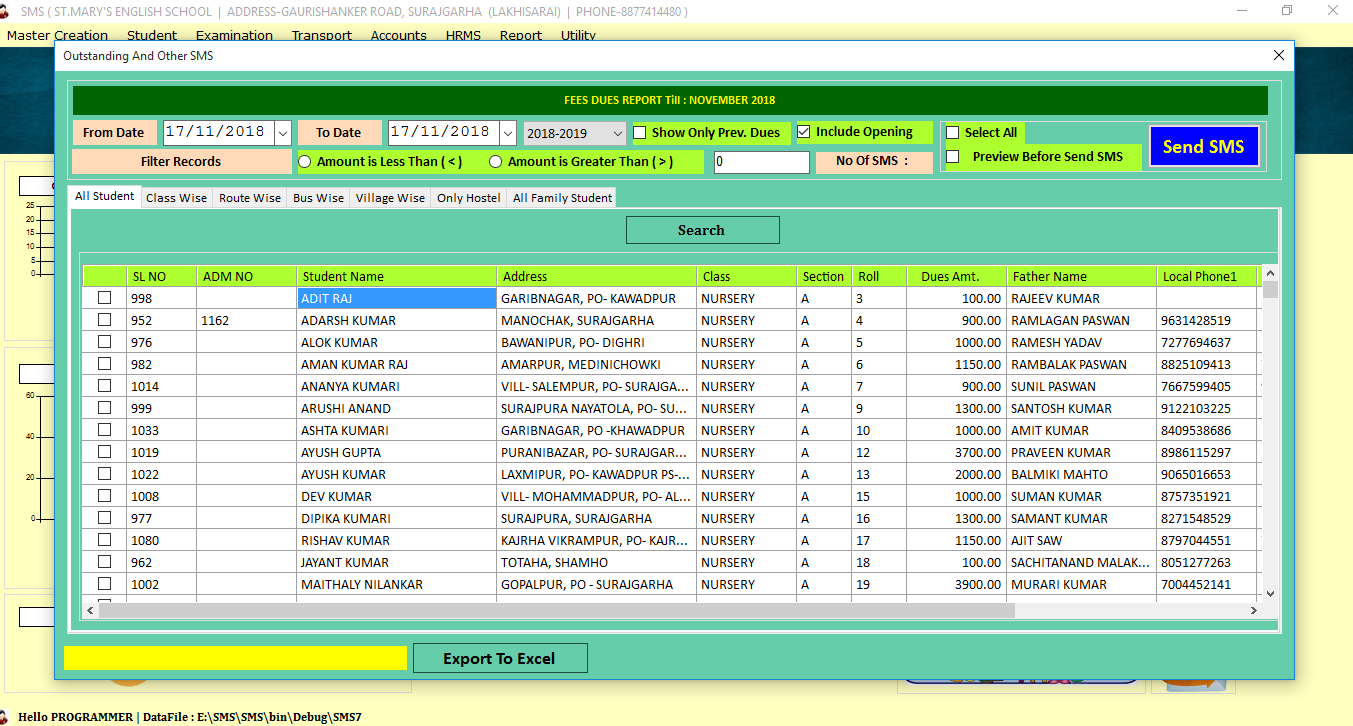Open the To Date dropdown calendar
The width and height of the screenshot is (1353, 726).
point(507,133)
